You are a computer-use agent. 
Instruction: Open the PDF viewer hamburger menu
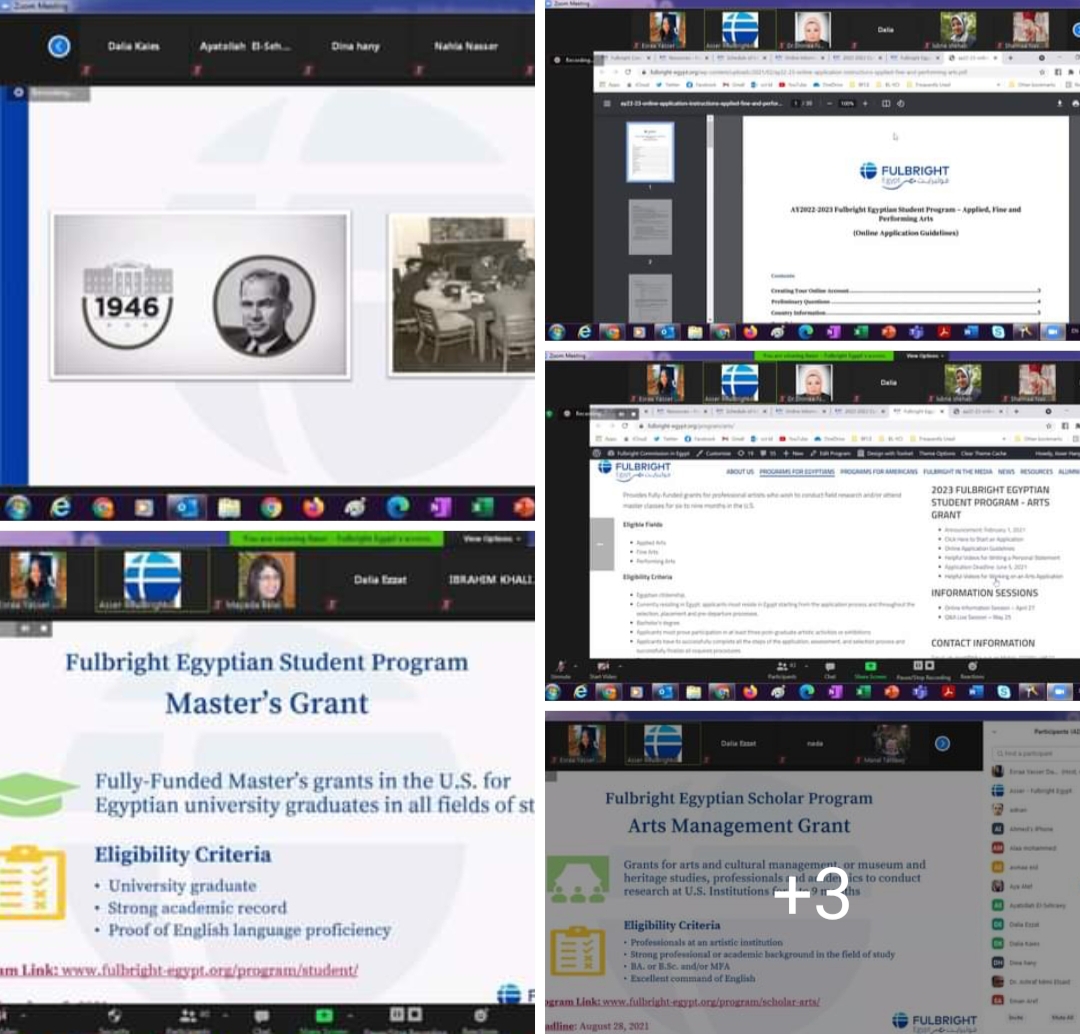point(607,104)
